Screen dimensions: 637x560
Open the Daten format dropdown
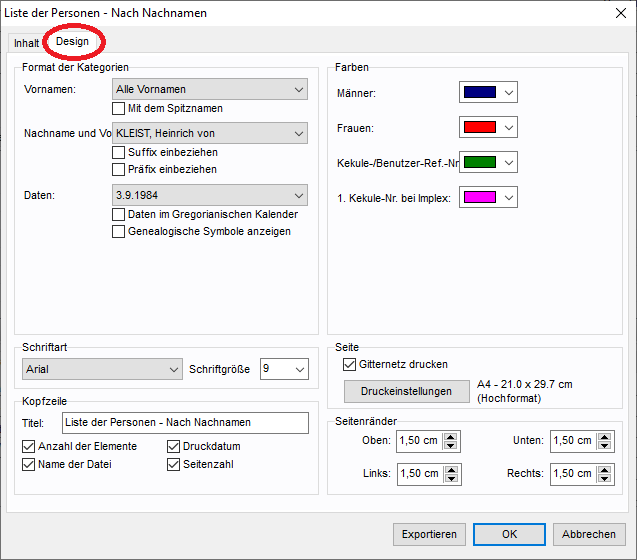pyautogui.click(x=209, y=195)
